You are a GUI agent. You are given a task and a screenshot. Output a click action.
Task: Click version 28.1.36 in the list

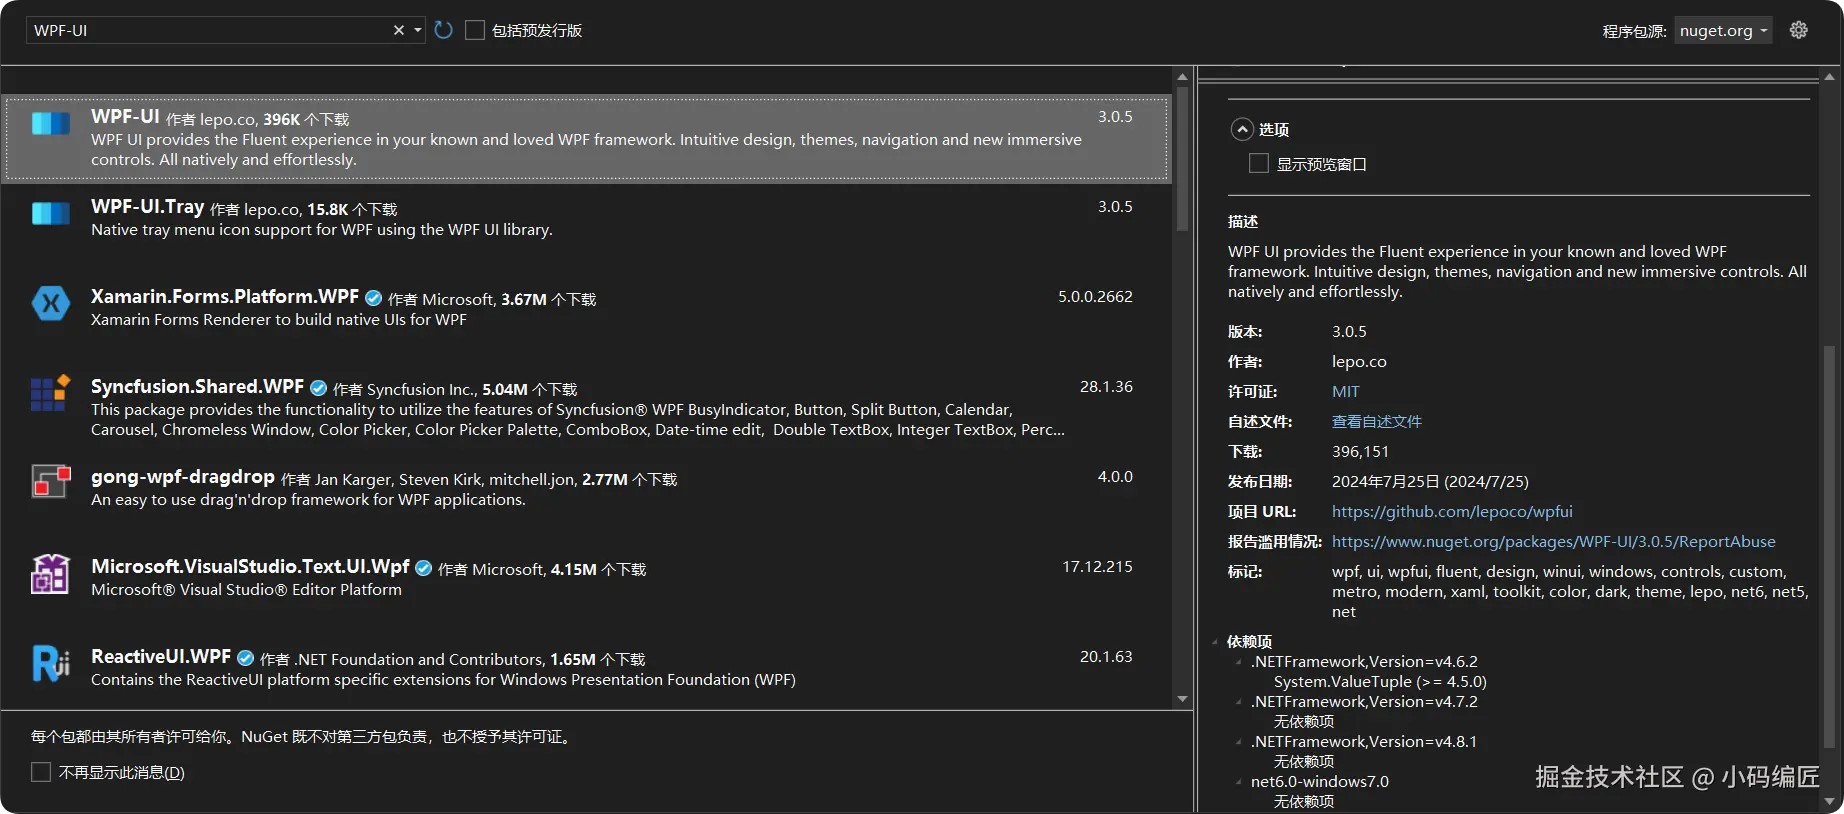point(1106,387)
